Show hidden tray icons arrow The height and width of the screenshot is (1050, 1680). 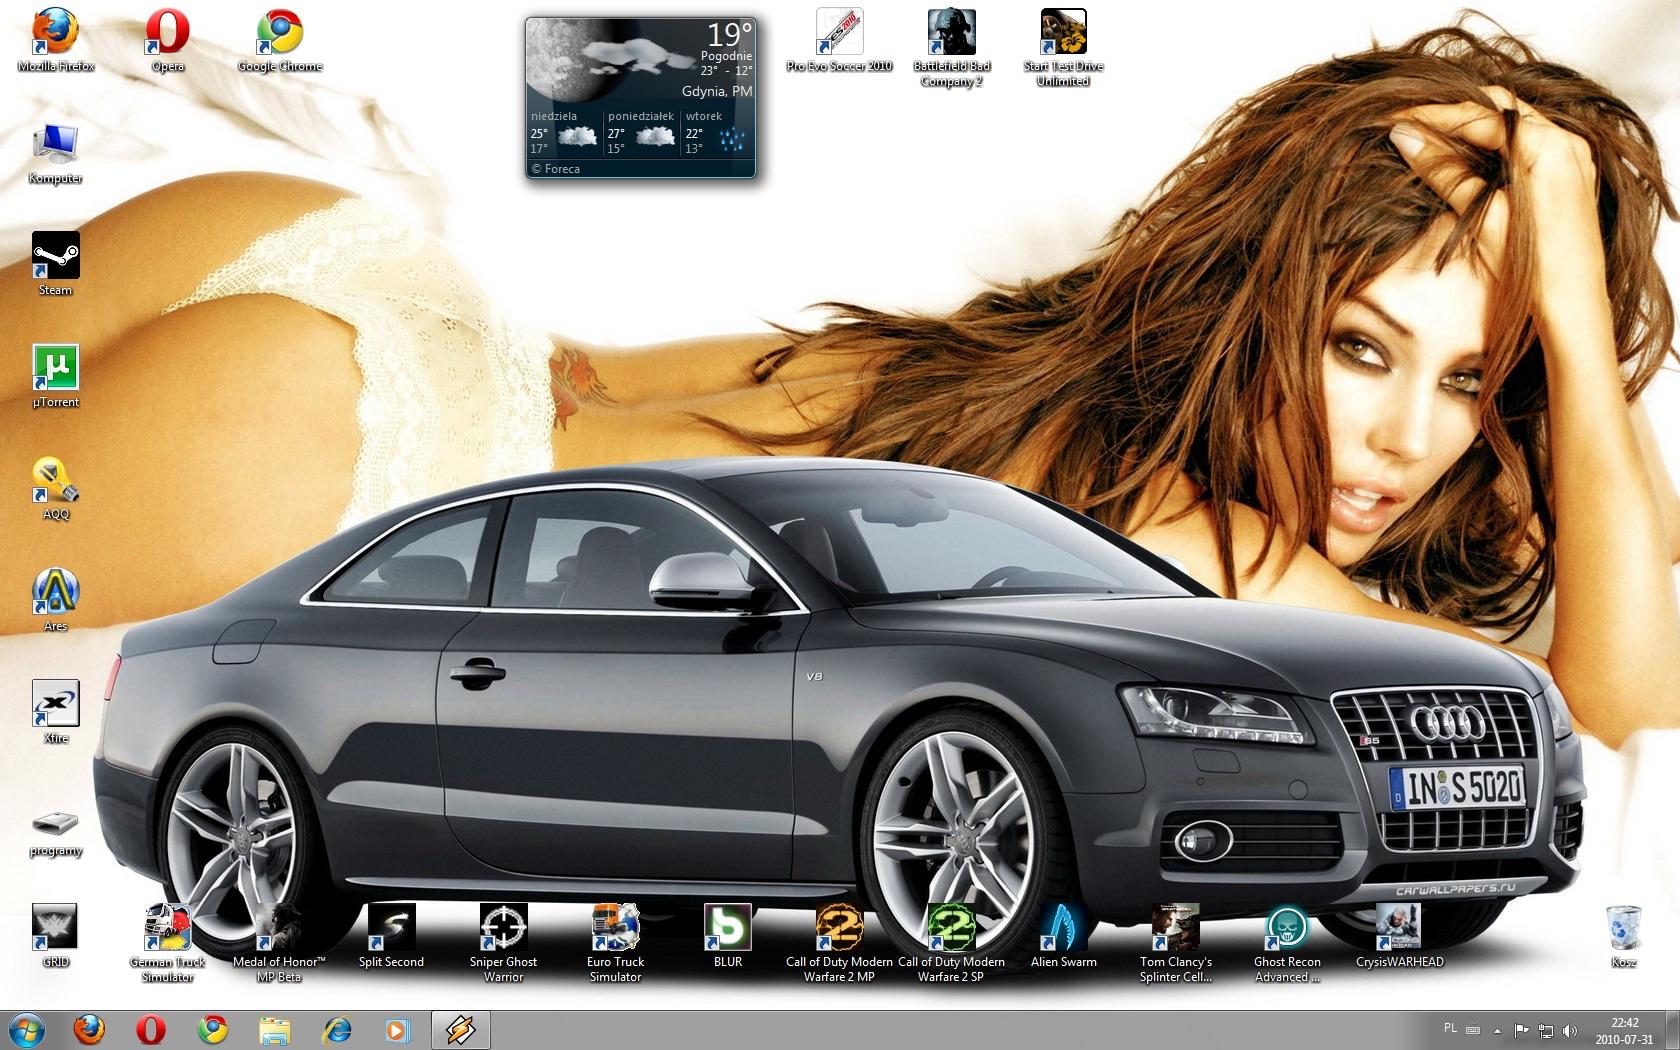tap(1497, 1030)
